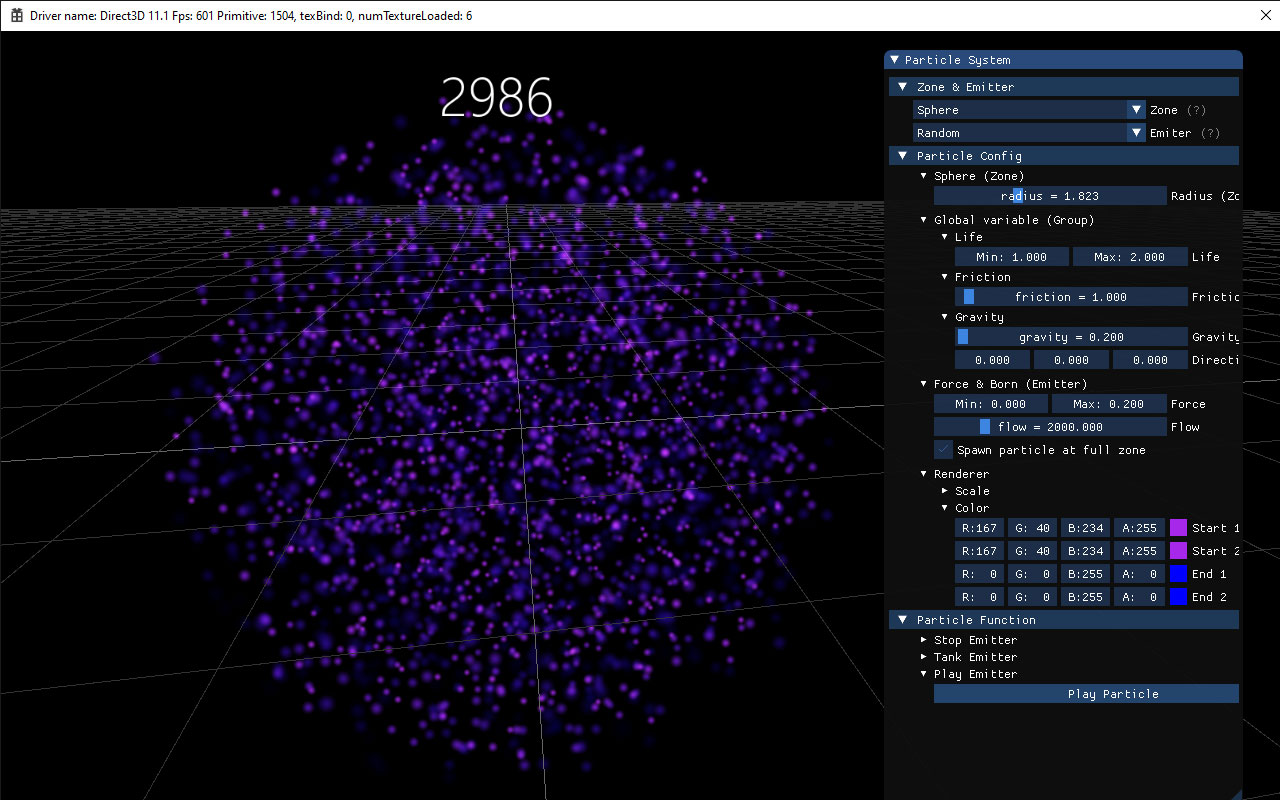The width and height of the screenshot is (1280, 800).
Task: Click the End 2 G: 0 field
Action: [x=1032, y=597]
